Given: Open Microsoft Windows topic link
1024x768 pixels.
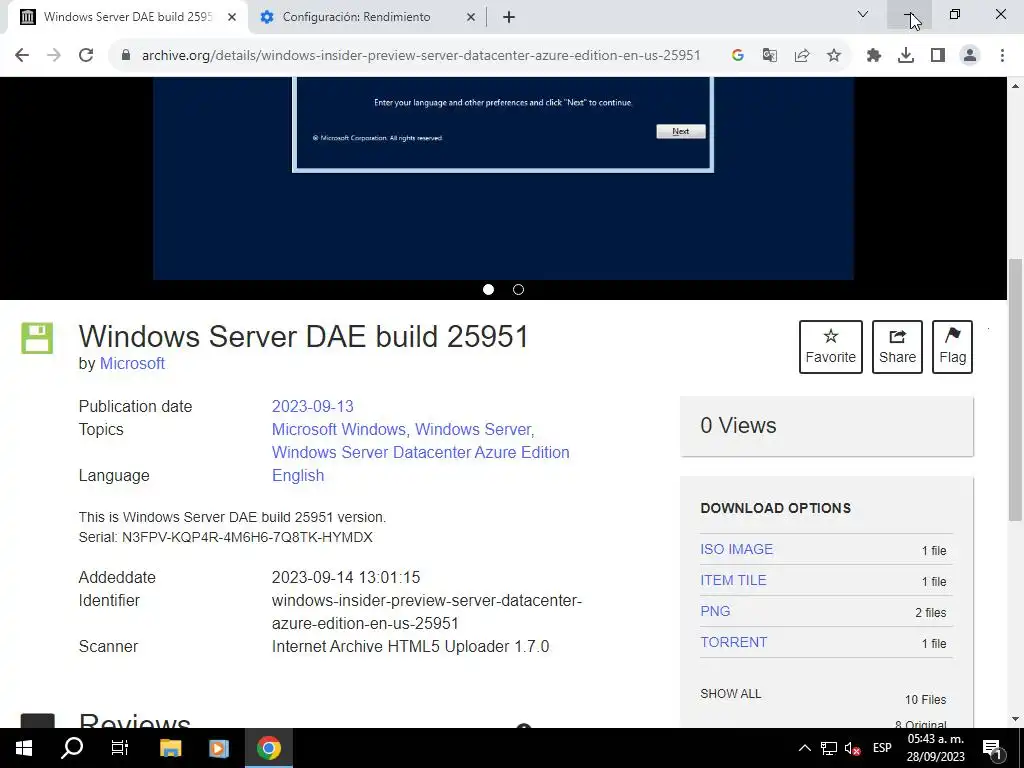Looking at the screenshot, I should 338,430.
